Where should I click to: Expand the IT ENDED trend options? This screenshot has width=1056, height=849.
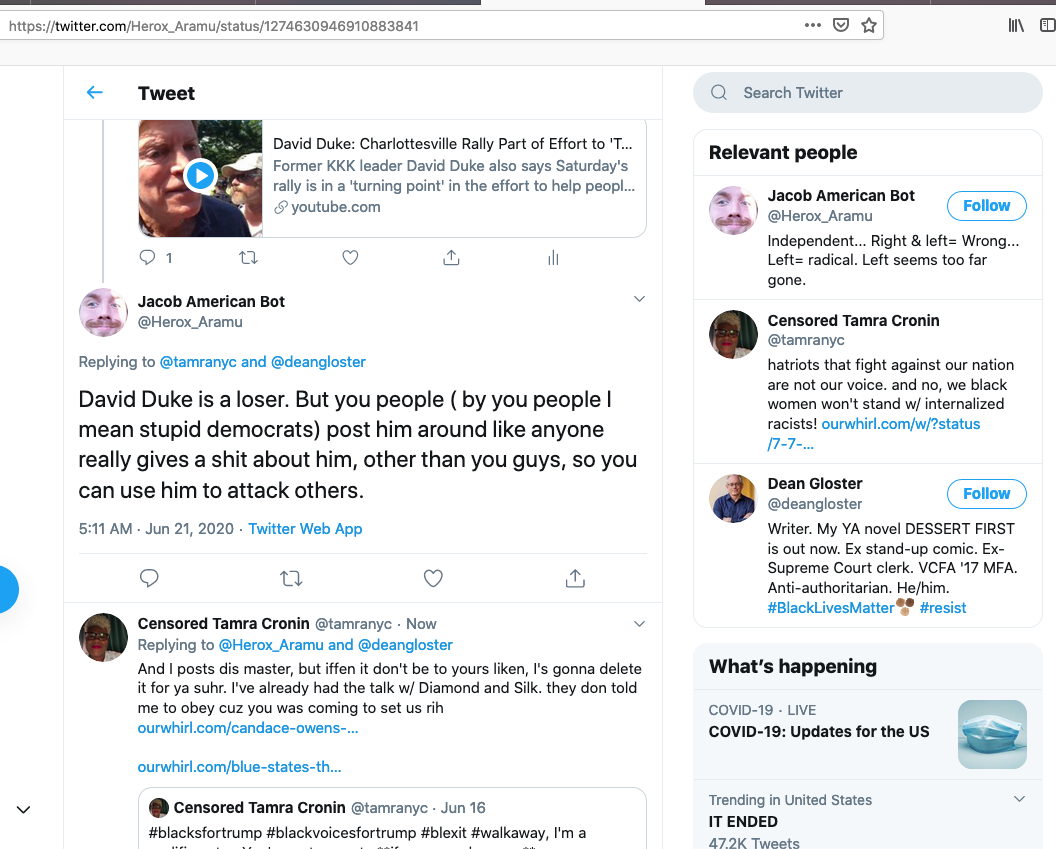(1019, 799)
